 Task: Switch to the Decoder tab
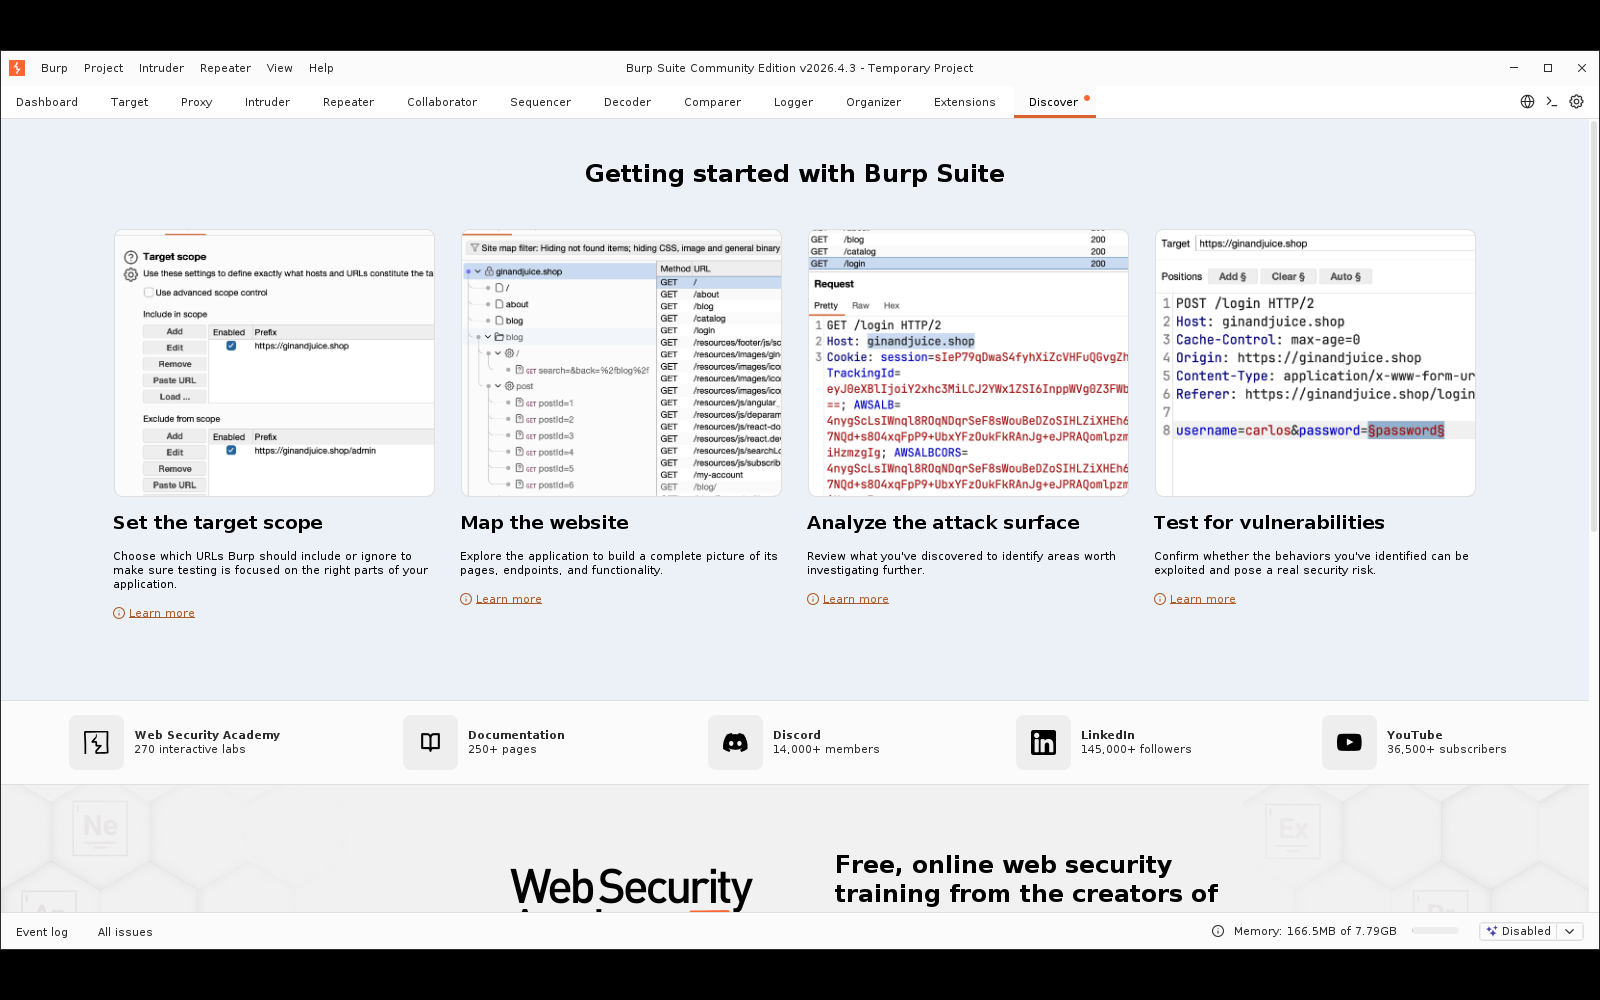(627, 102)
